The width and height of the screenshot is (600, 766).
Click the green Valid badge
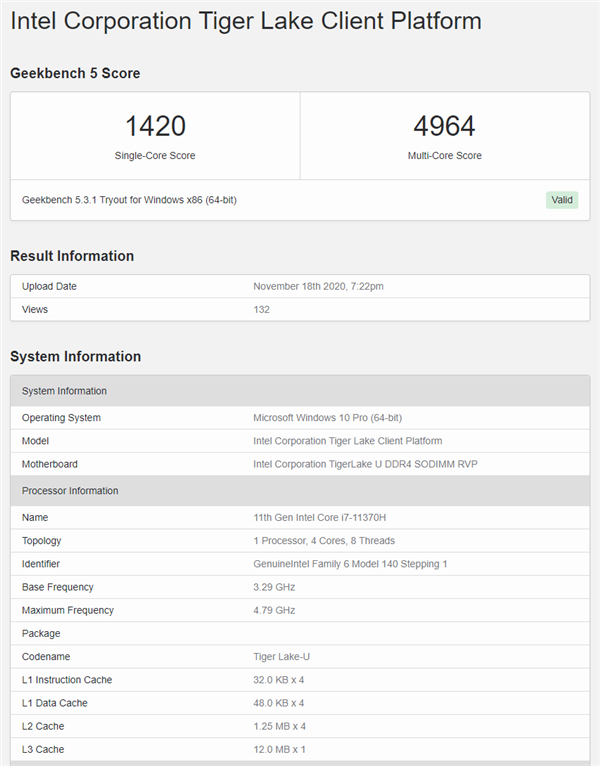pyautogui.click(x=562, y=200)
